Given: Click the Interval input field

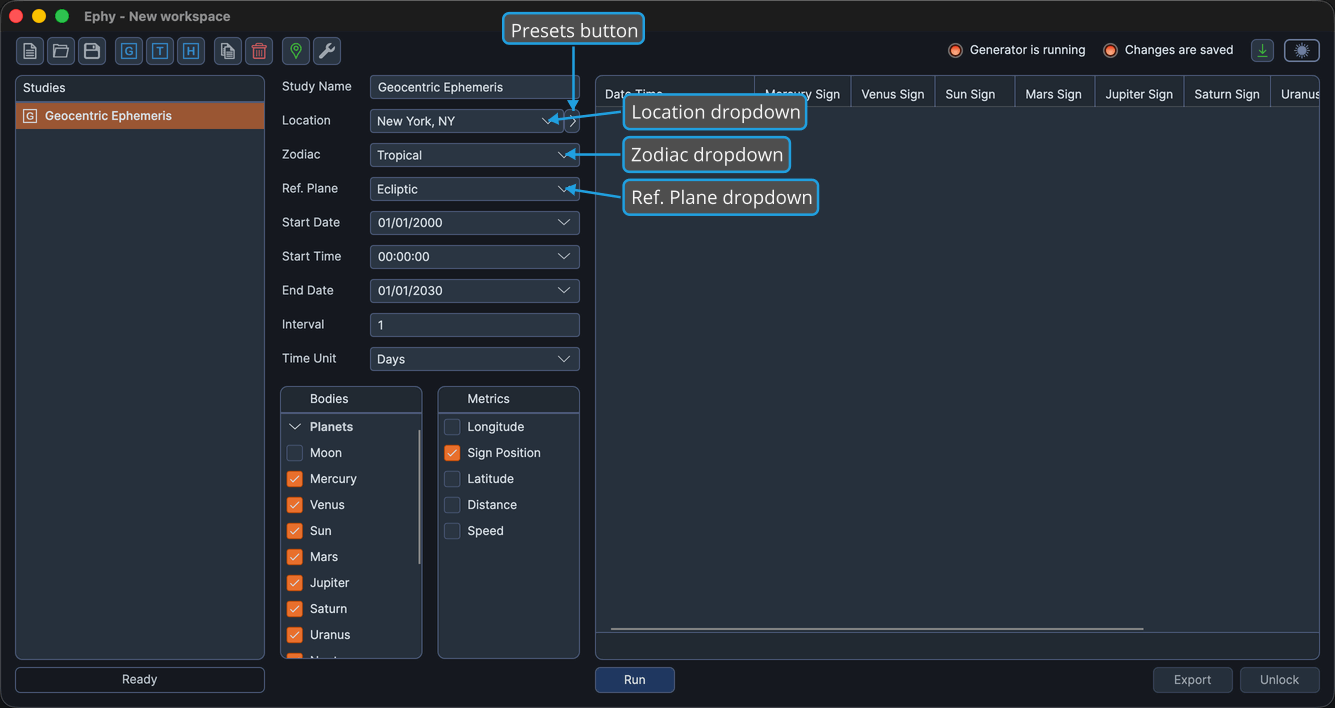Looking at the screenshot, I should (x=475, y=325).
